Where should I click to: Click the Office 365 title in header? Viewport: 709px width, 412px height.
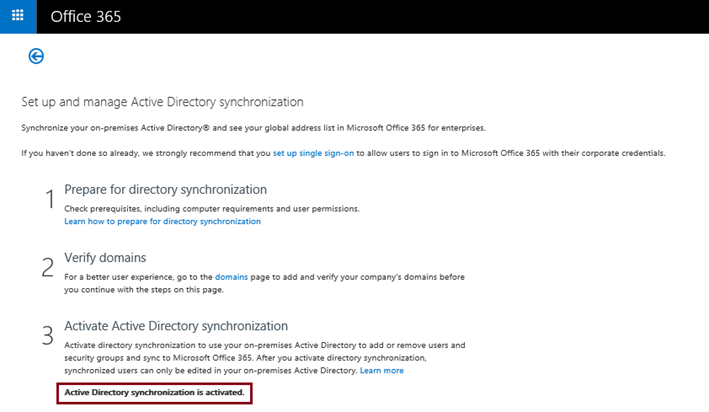point(85,17)
